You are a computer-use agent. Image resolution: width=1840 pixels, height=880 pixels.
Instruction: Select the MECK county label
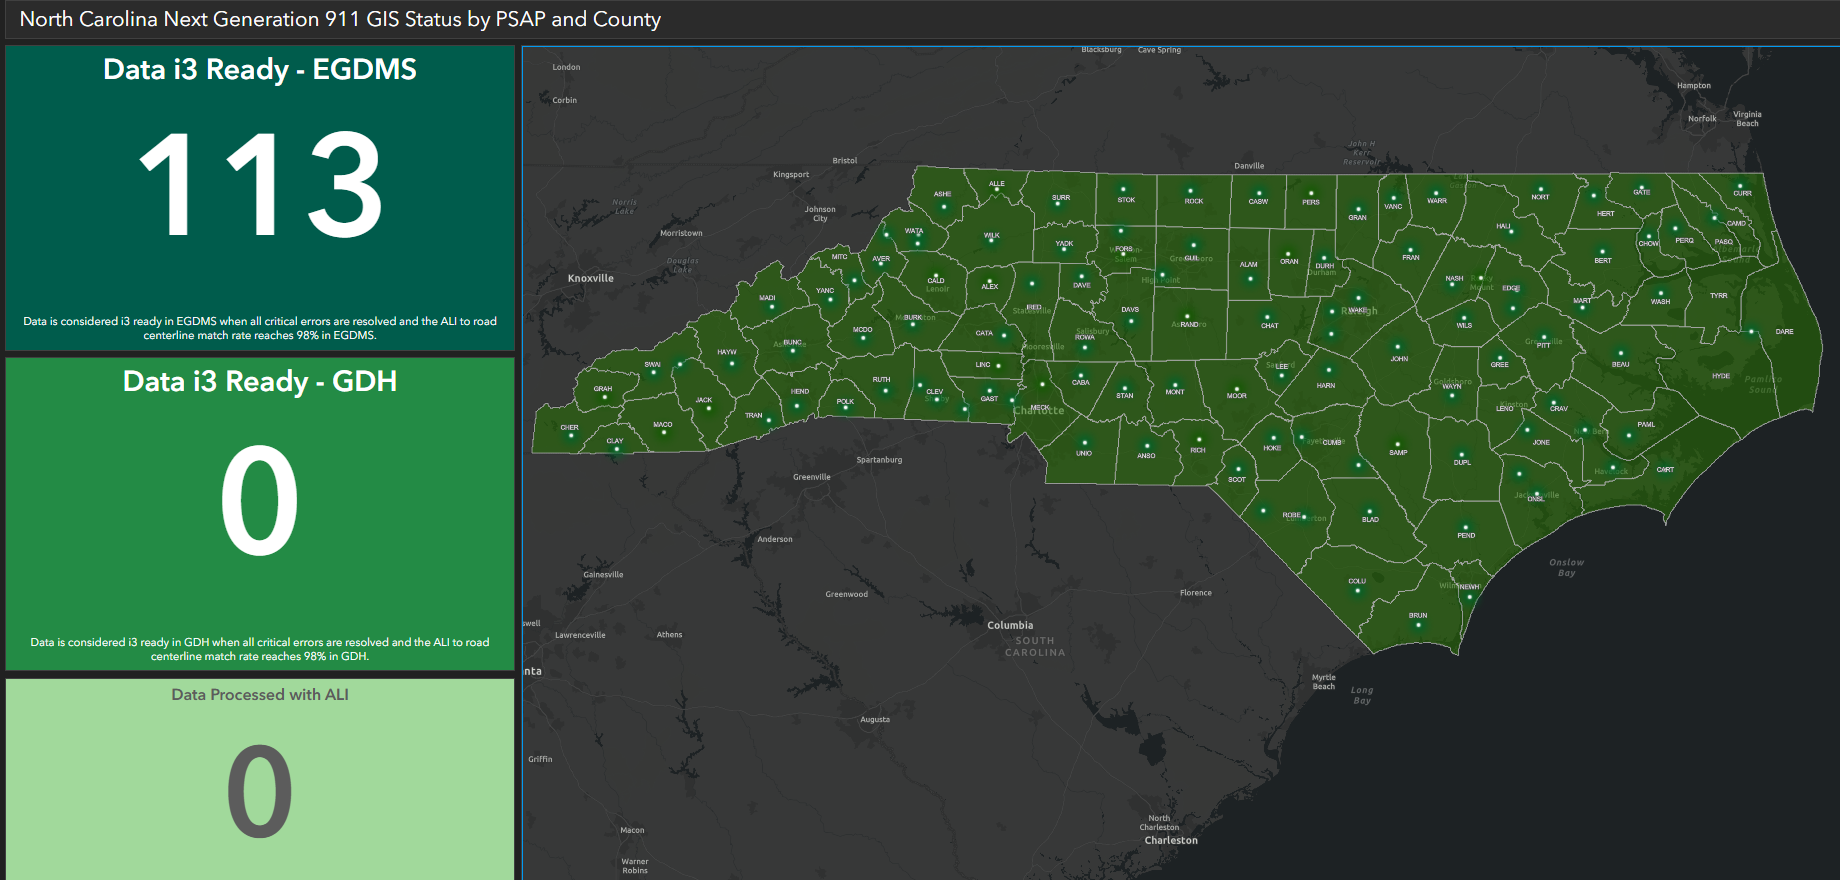(x=1041, y=407)
